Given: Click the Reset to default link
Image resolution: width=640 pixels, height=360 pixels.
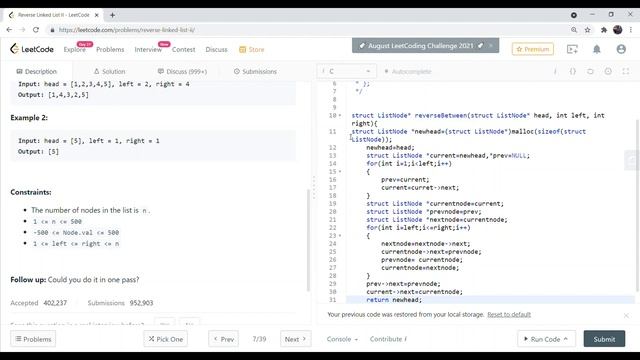Looking at the screenshot, I should pos(509,315).
